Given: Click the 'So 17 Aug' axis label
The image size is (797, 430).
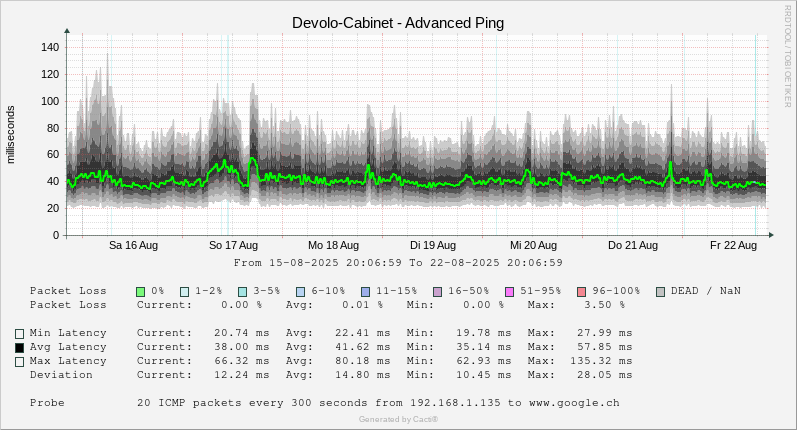Looking at the screenshot, I should [233, 245].
